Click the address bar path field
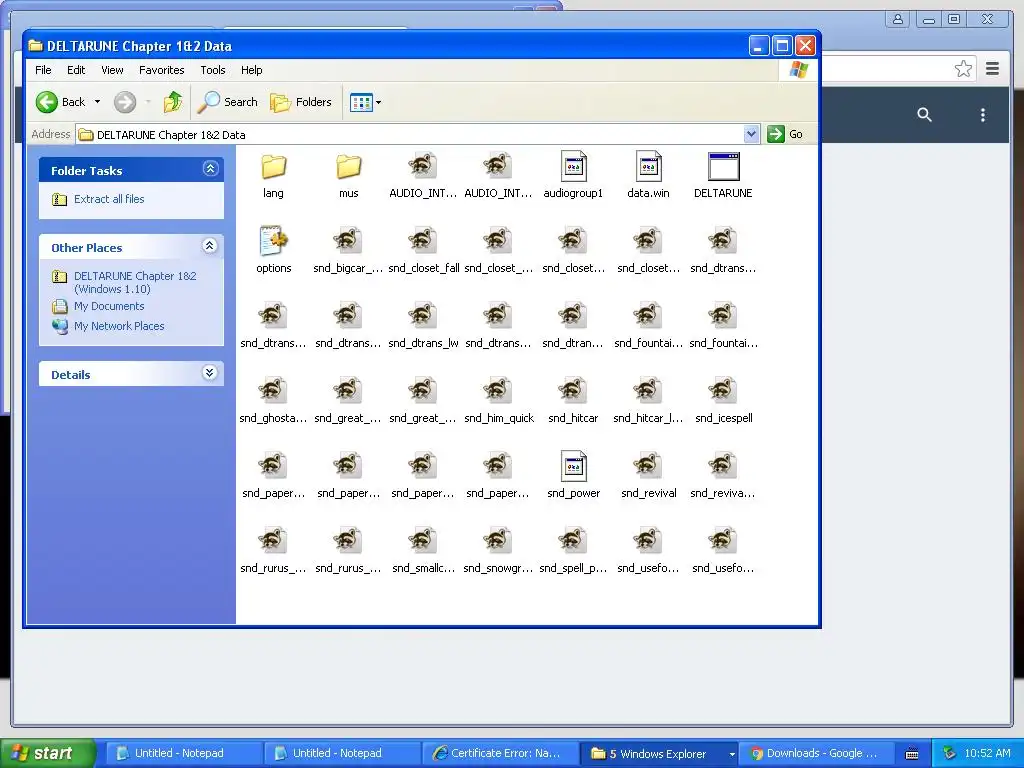 pyautogui.click(x=411, y=135)
